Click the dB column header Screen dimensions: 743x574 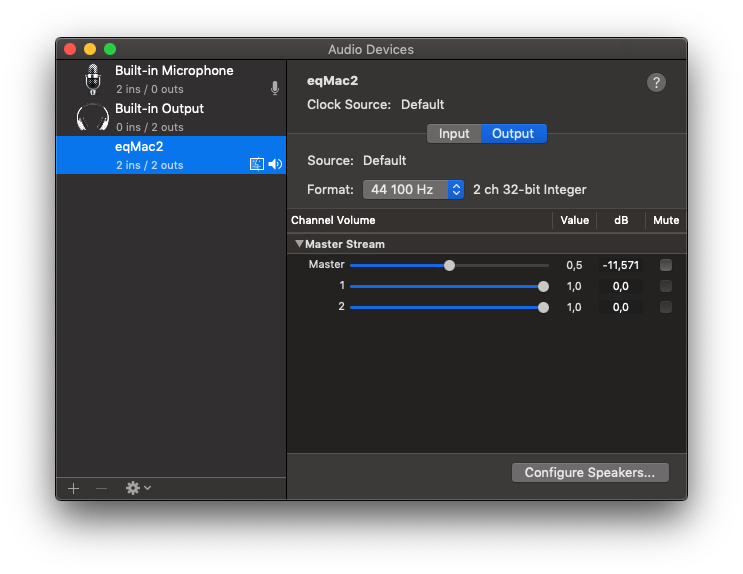621,220
